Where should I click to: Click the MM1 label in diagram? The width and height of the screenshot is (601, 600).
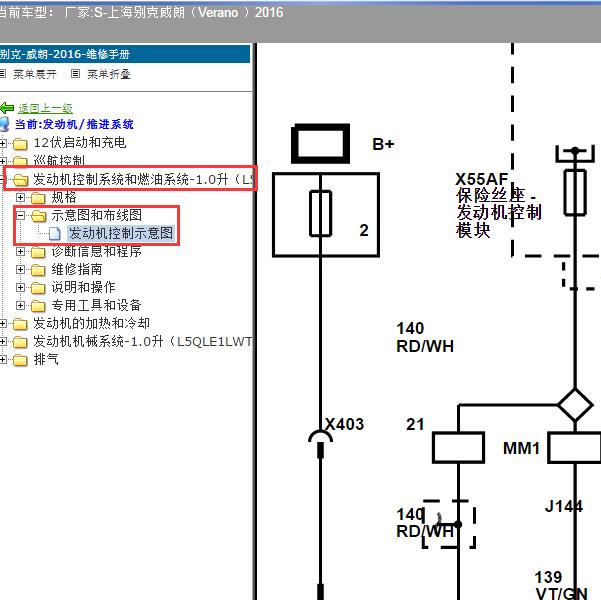[521, 448]
